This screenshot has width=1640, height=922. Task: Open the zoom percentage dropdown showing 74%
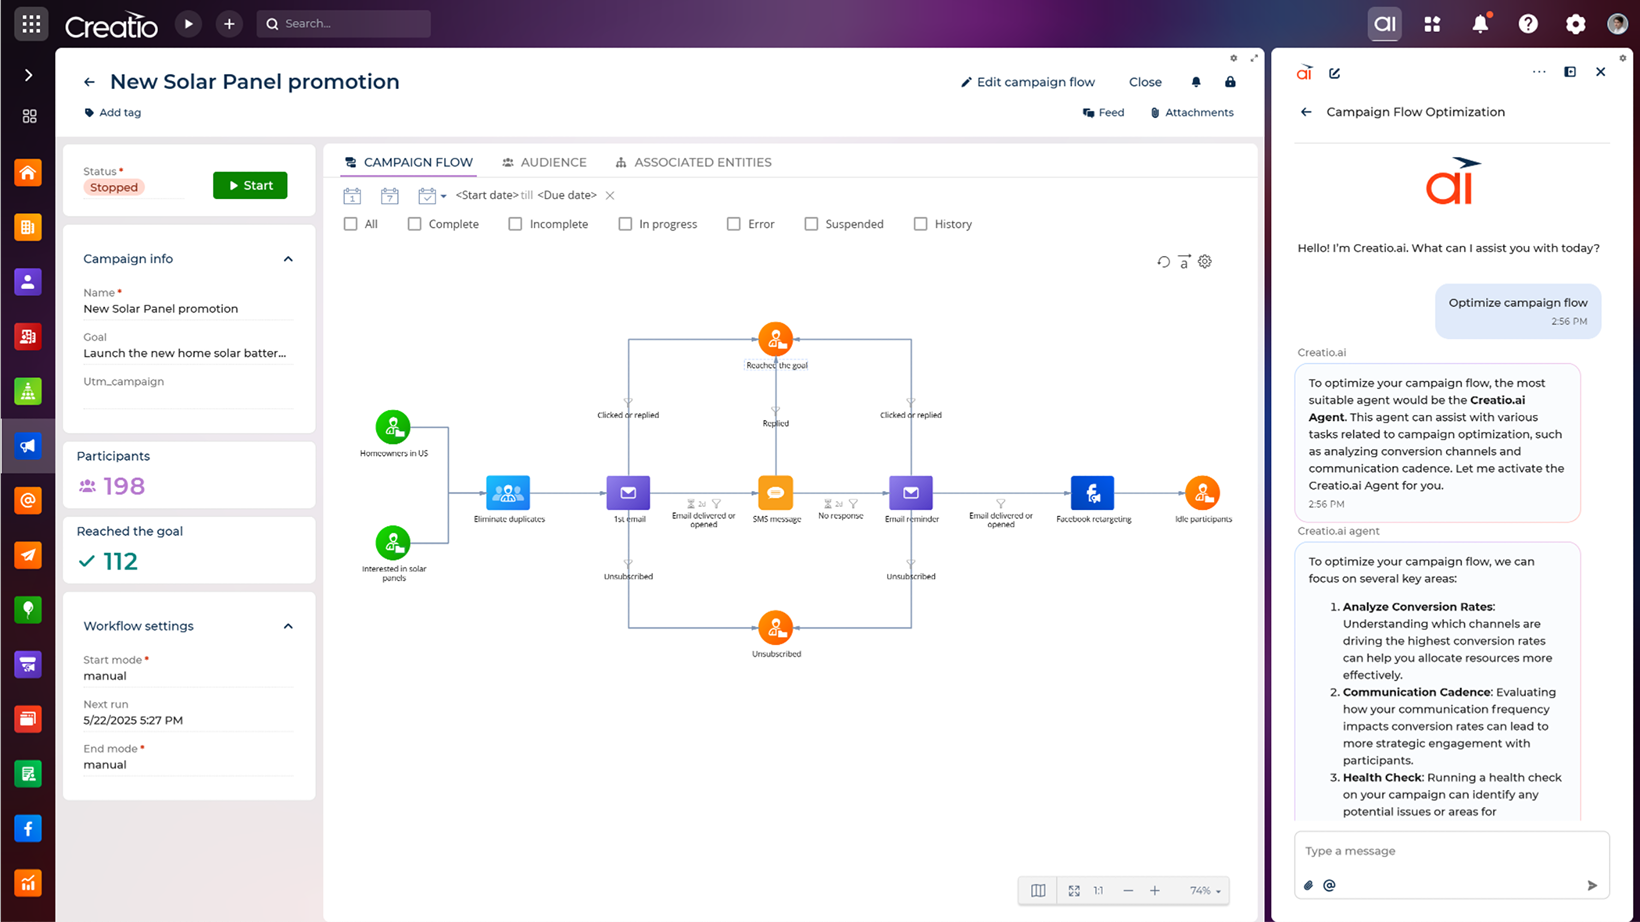(1204, 890)
